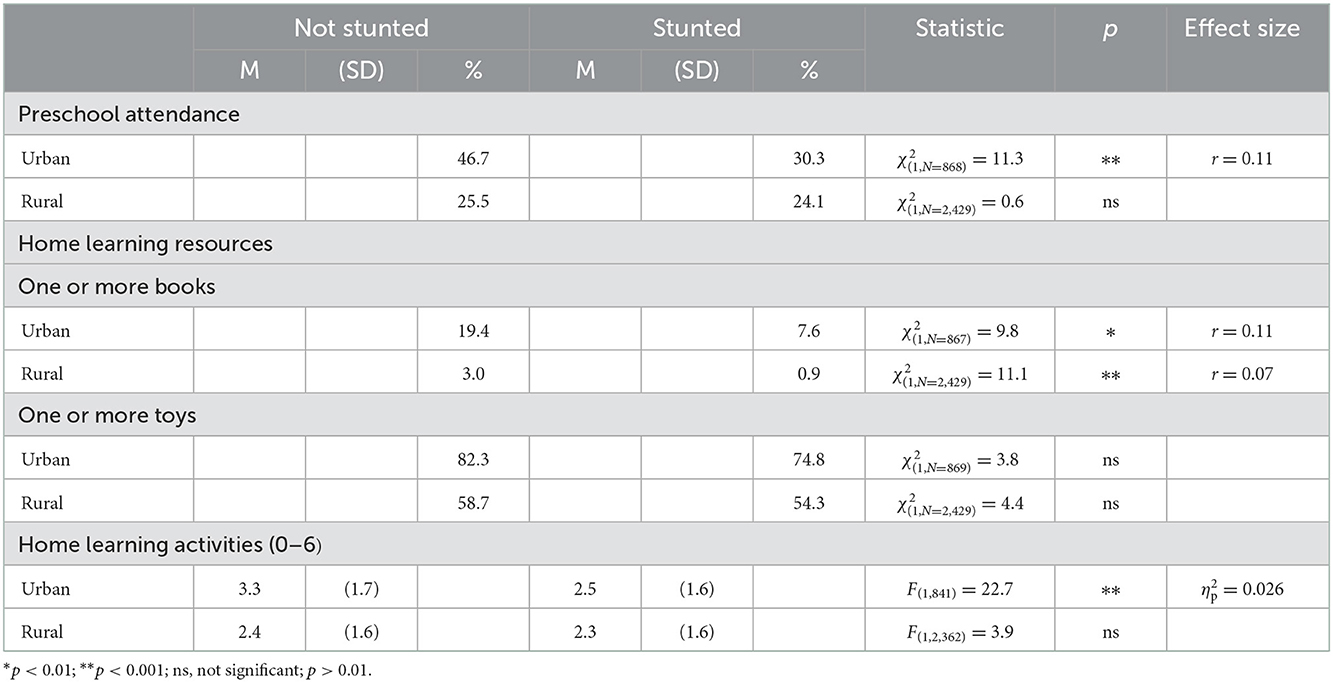The width and height of the screenshot is (1333, 682).
Task: Select the 'Home learning resources' section row
Action: (666, 243)
